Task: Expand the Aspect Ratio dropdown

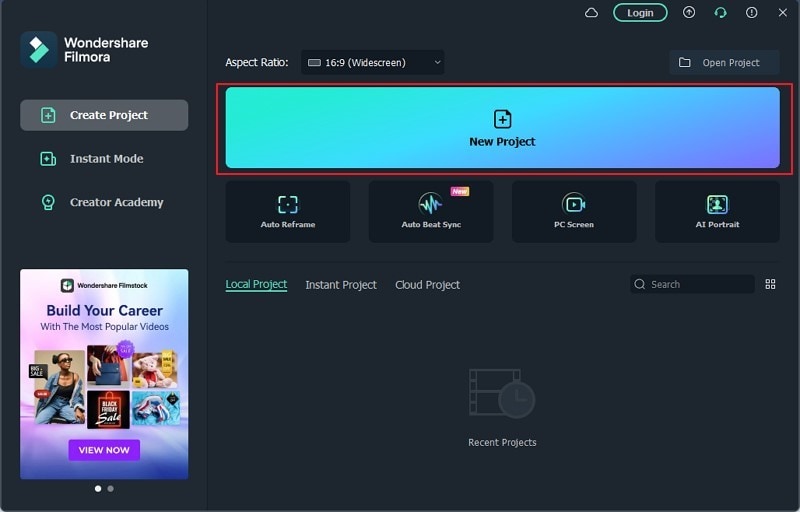Action: [372, 62]
